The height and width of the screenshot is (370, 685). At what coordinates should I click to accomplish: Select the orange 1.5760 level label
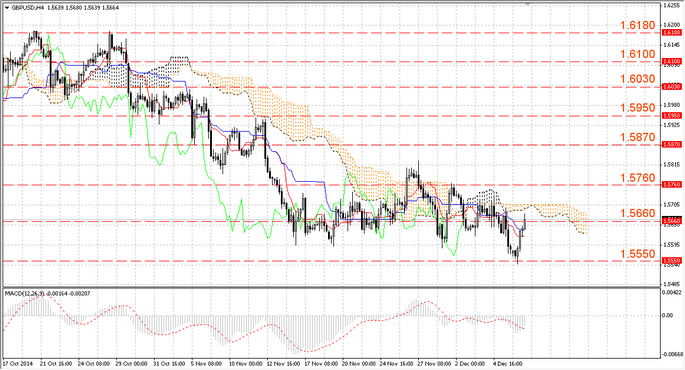pyautogui.click(x=638, y=178)
